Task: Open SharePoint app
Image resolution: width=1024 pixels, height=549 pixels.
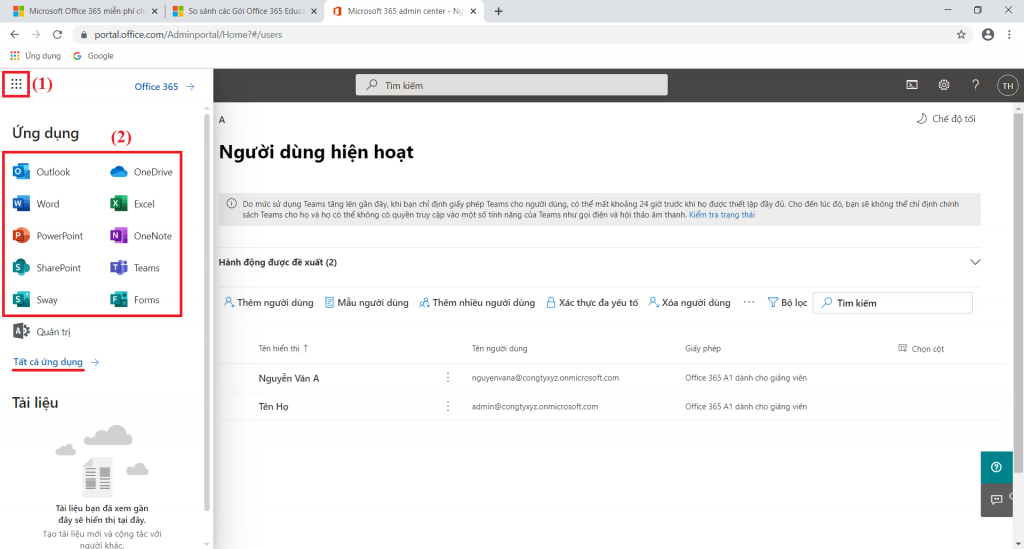Action: (47, 268)
